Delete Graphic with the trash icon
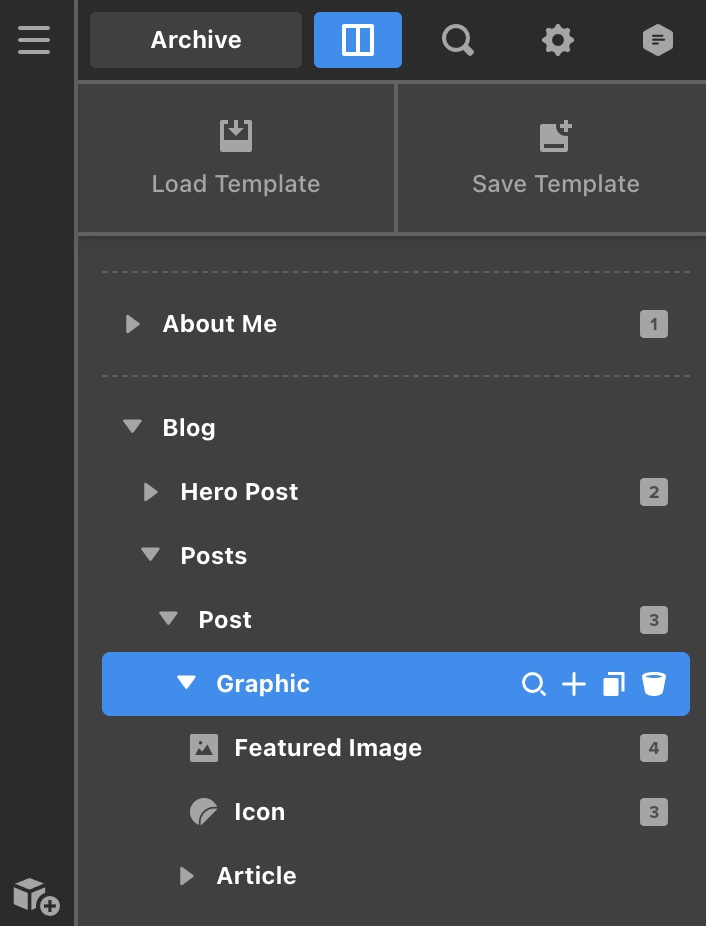This screenshot has height=926, width=706. point(654,684)
